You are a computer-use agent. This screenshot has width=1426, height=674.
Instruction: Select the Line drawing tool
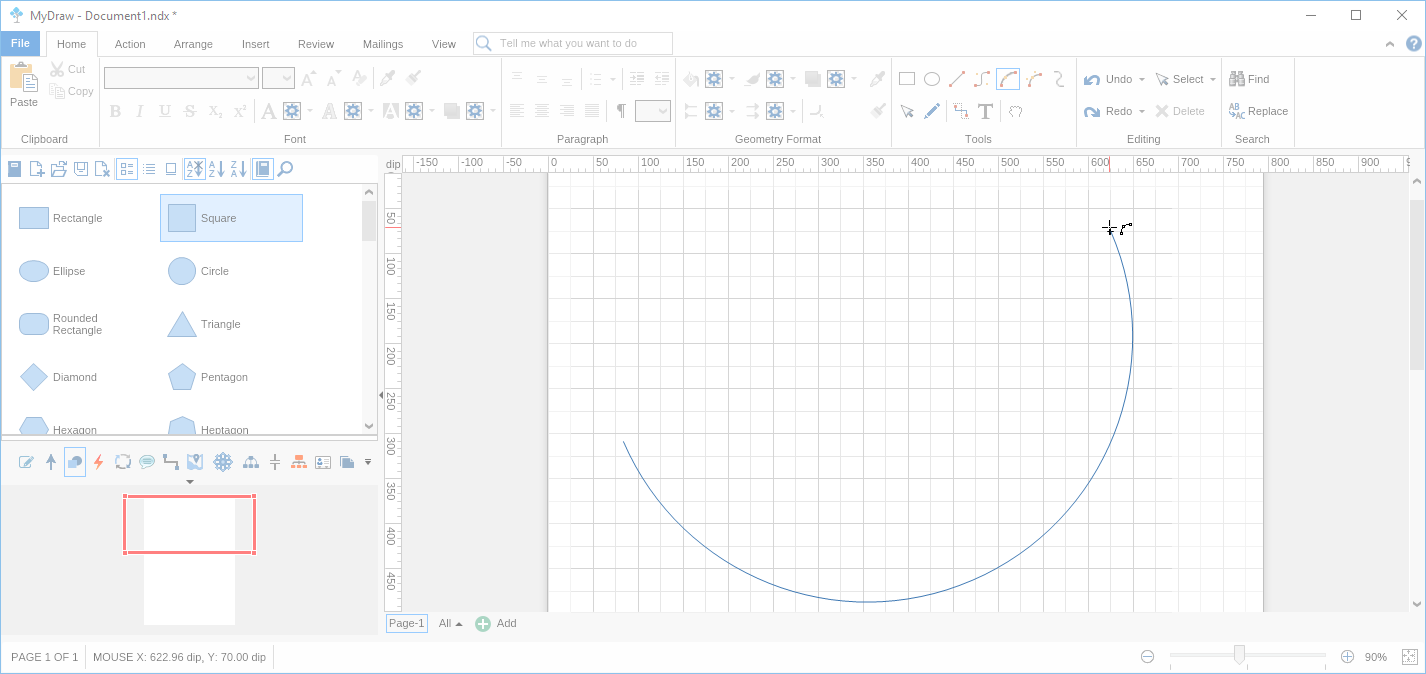click(957, 79)
